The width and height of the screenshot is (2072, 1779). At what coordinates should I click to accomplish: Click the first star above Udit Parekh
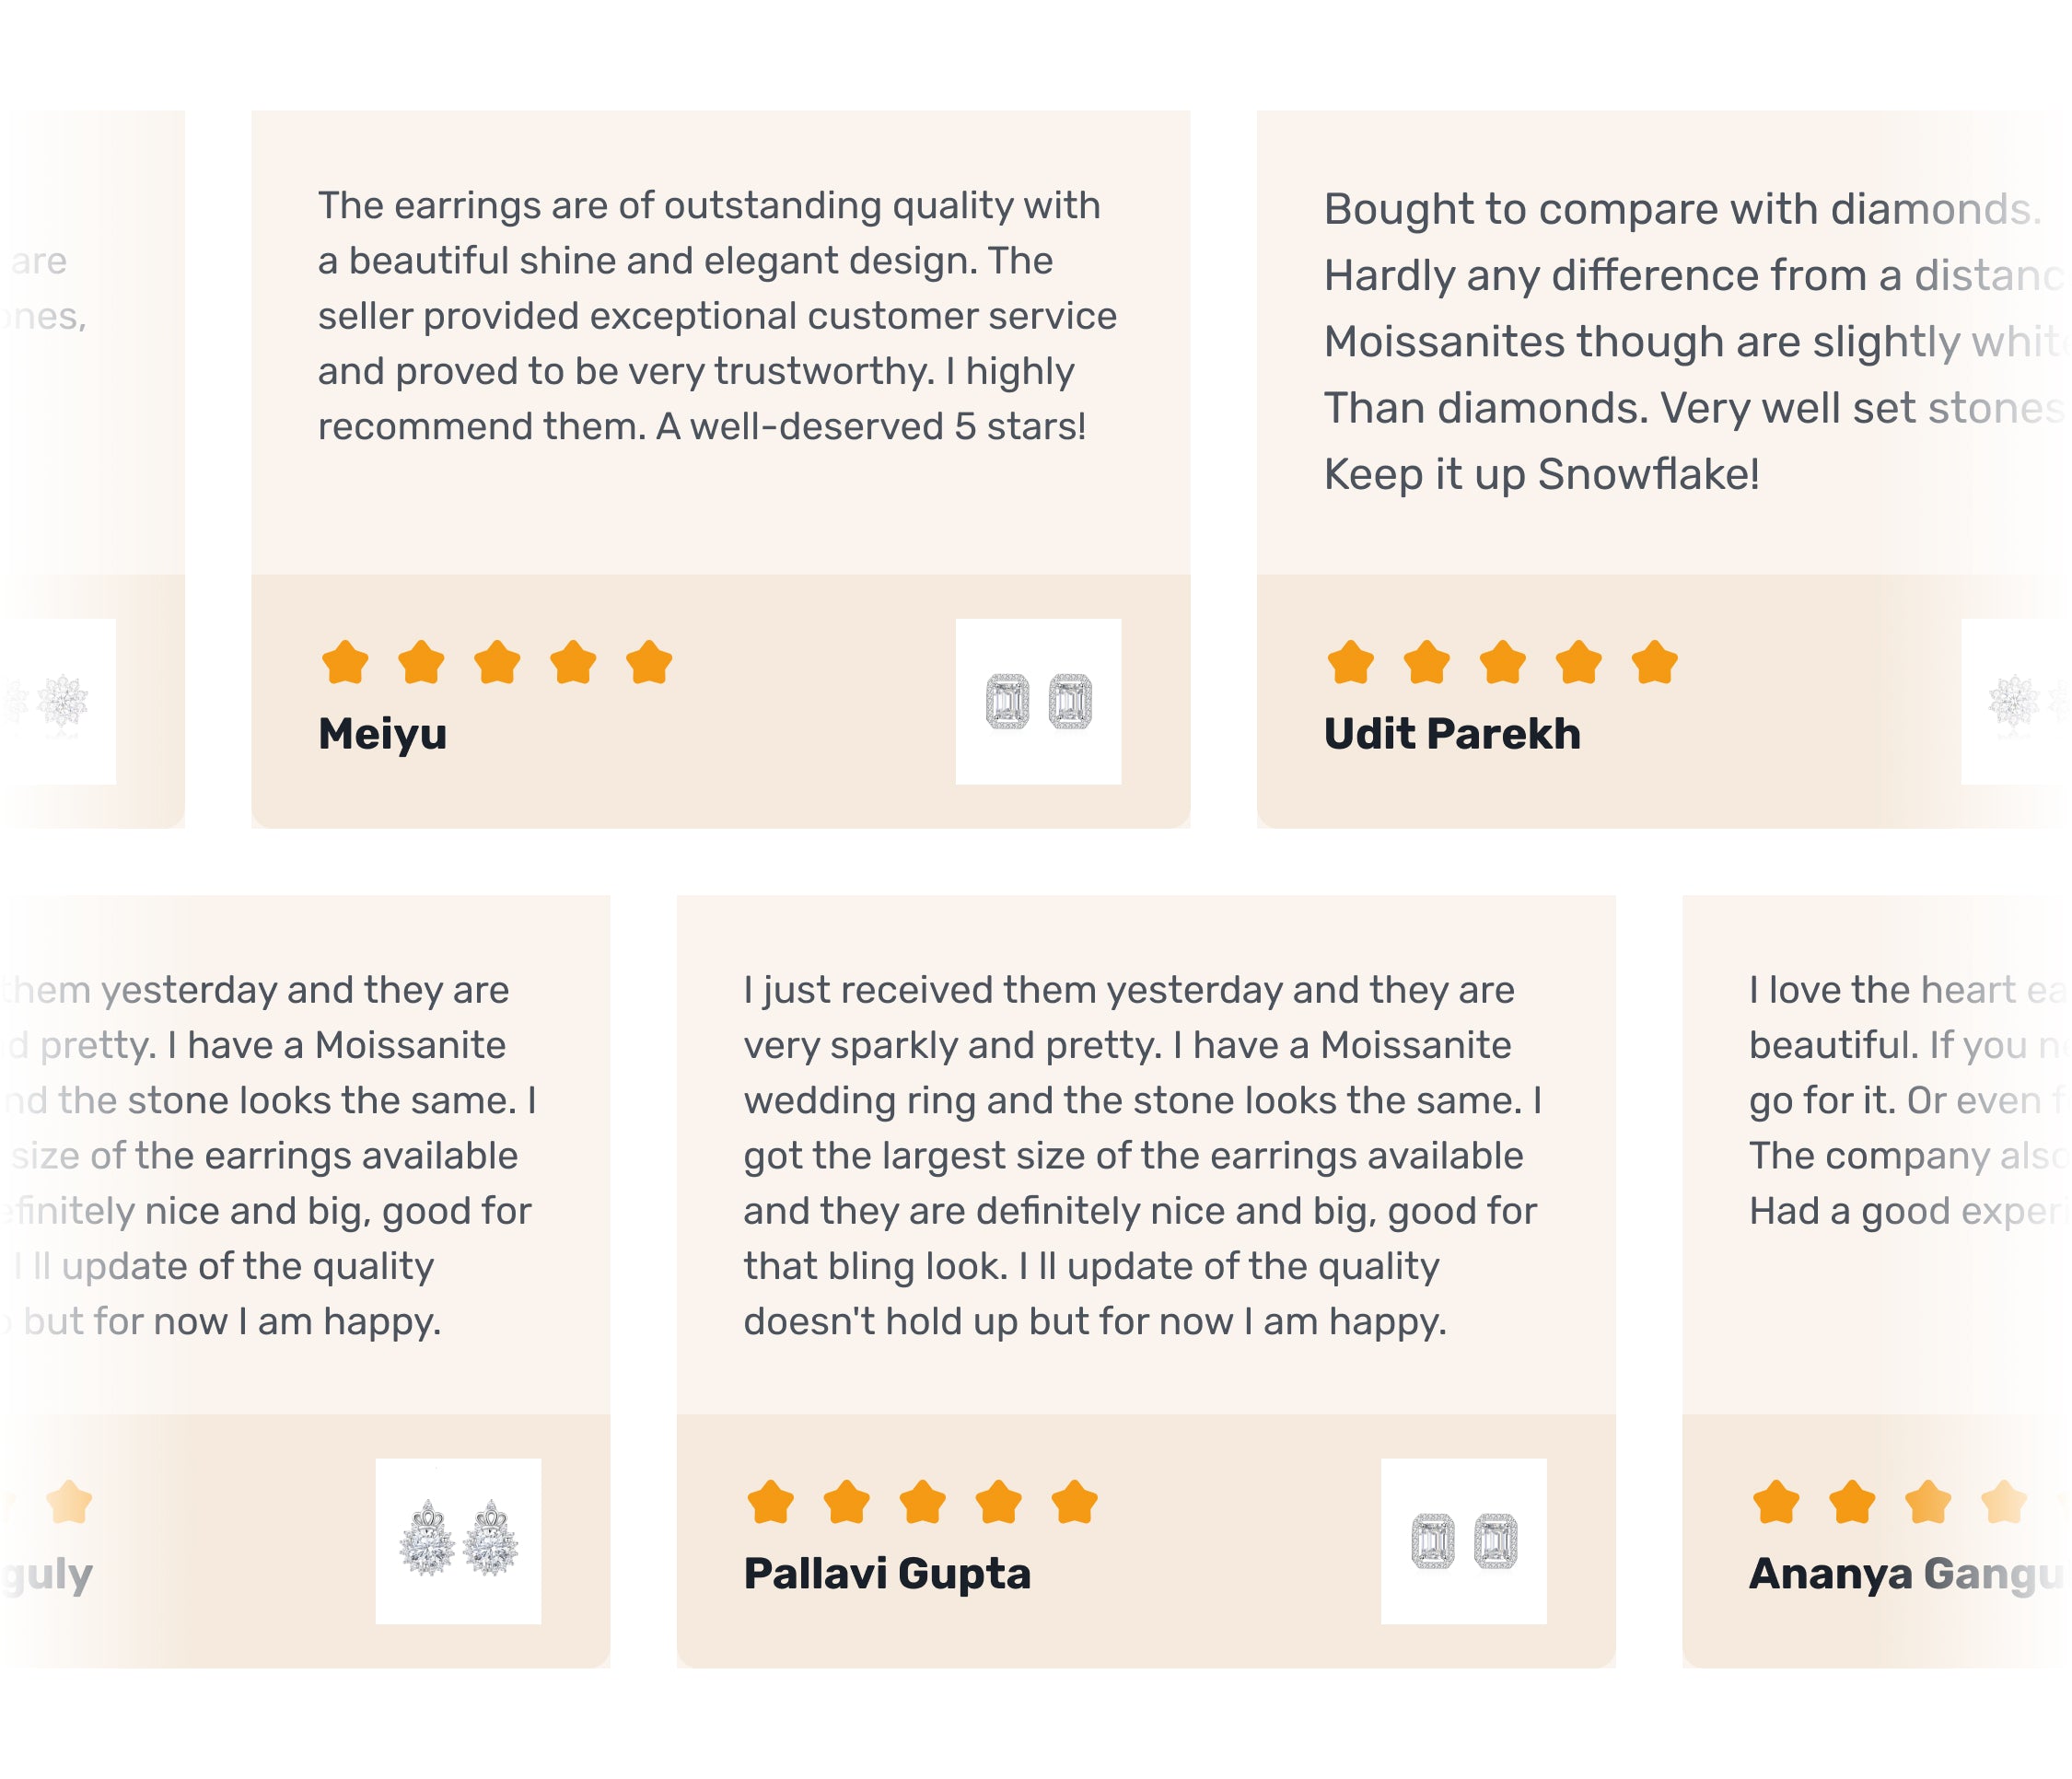[x=1351, y=662]
